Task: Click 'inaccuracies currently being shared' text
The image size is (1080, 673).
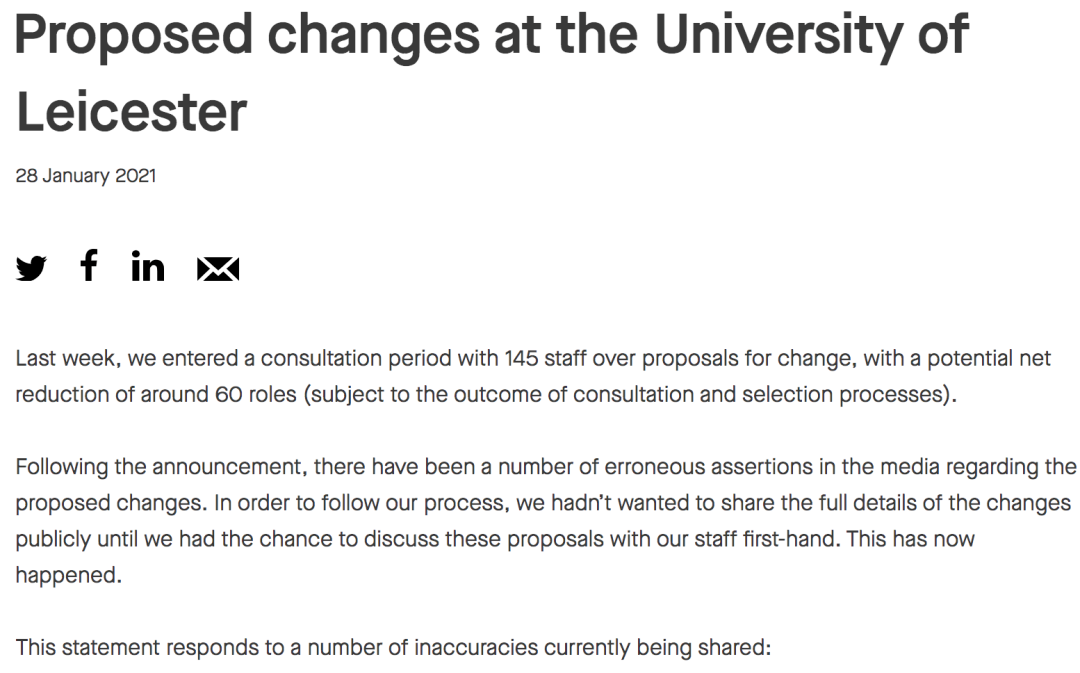Action: click(592, 648)
